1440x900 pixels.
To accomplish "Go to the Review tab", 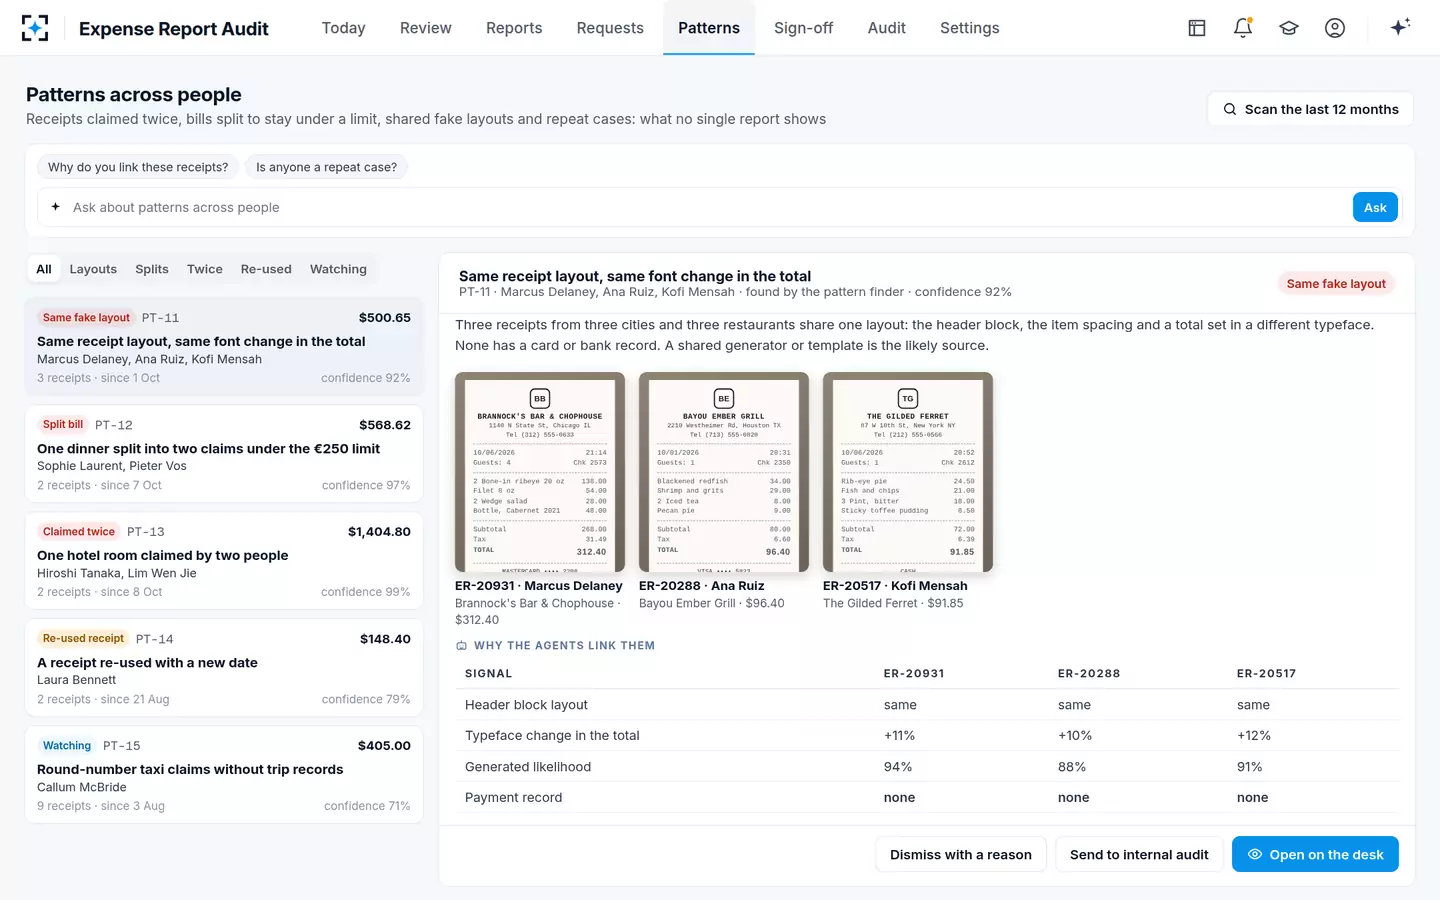I will [x=426, y=28].
